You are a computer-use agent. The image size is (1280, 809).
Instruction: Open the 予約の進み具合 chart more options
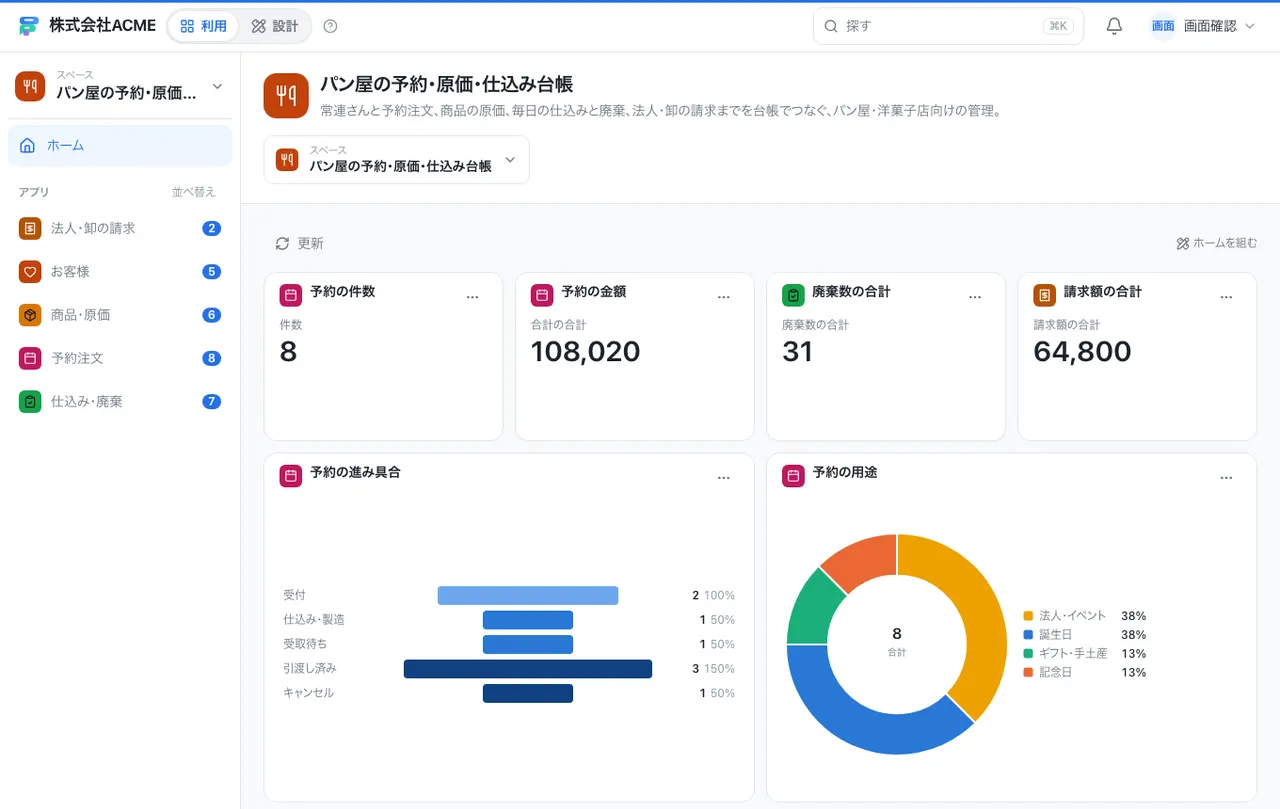724,478
